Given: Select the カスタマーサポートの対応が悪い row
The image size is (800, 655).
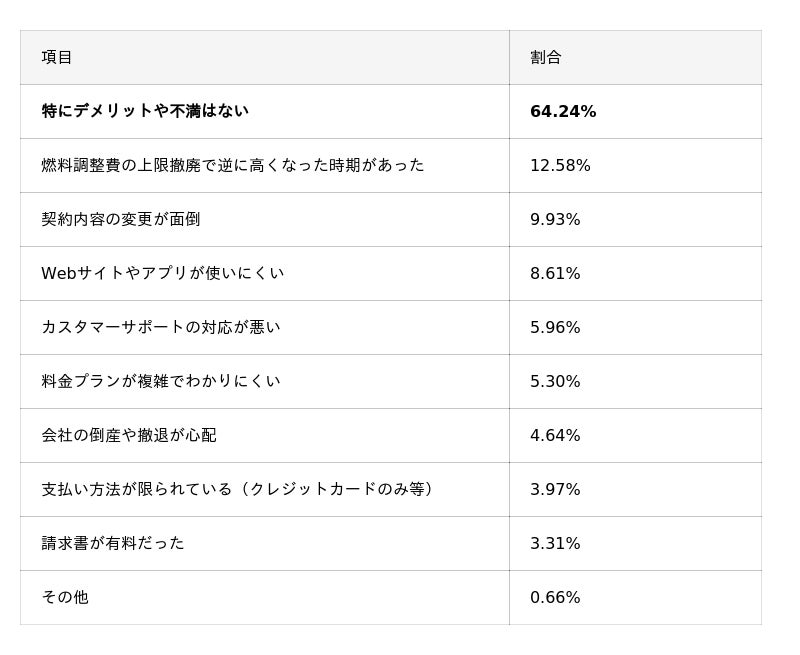Looking at the screenshot, I should tap(161, 327).
